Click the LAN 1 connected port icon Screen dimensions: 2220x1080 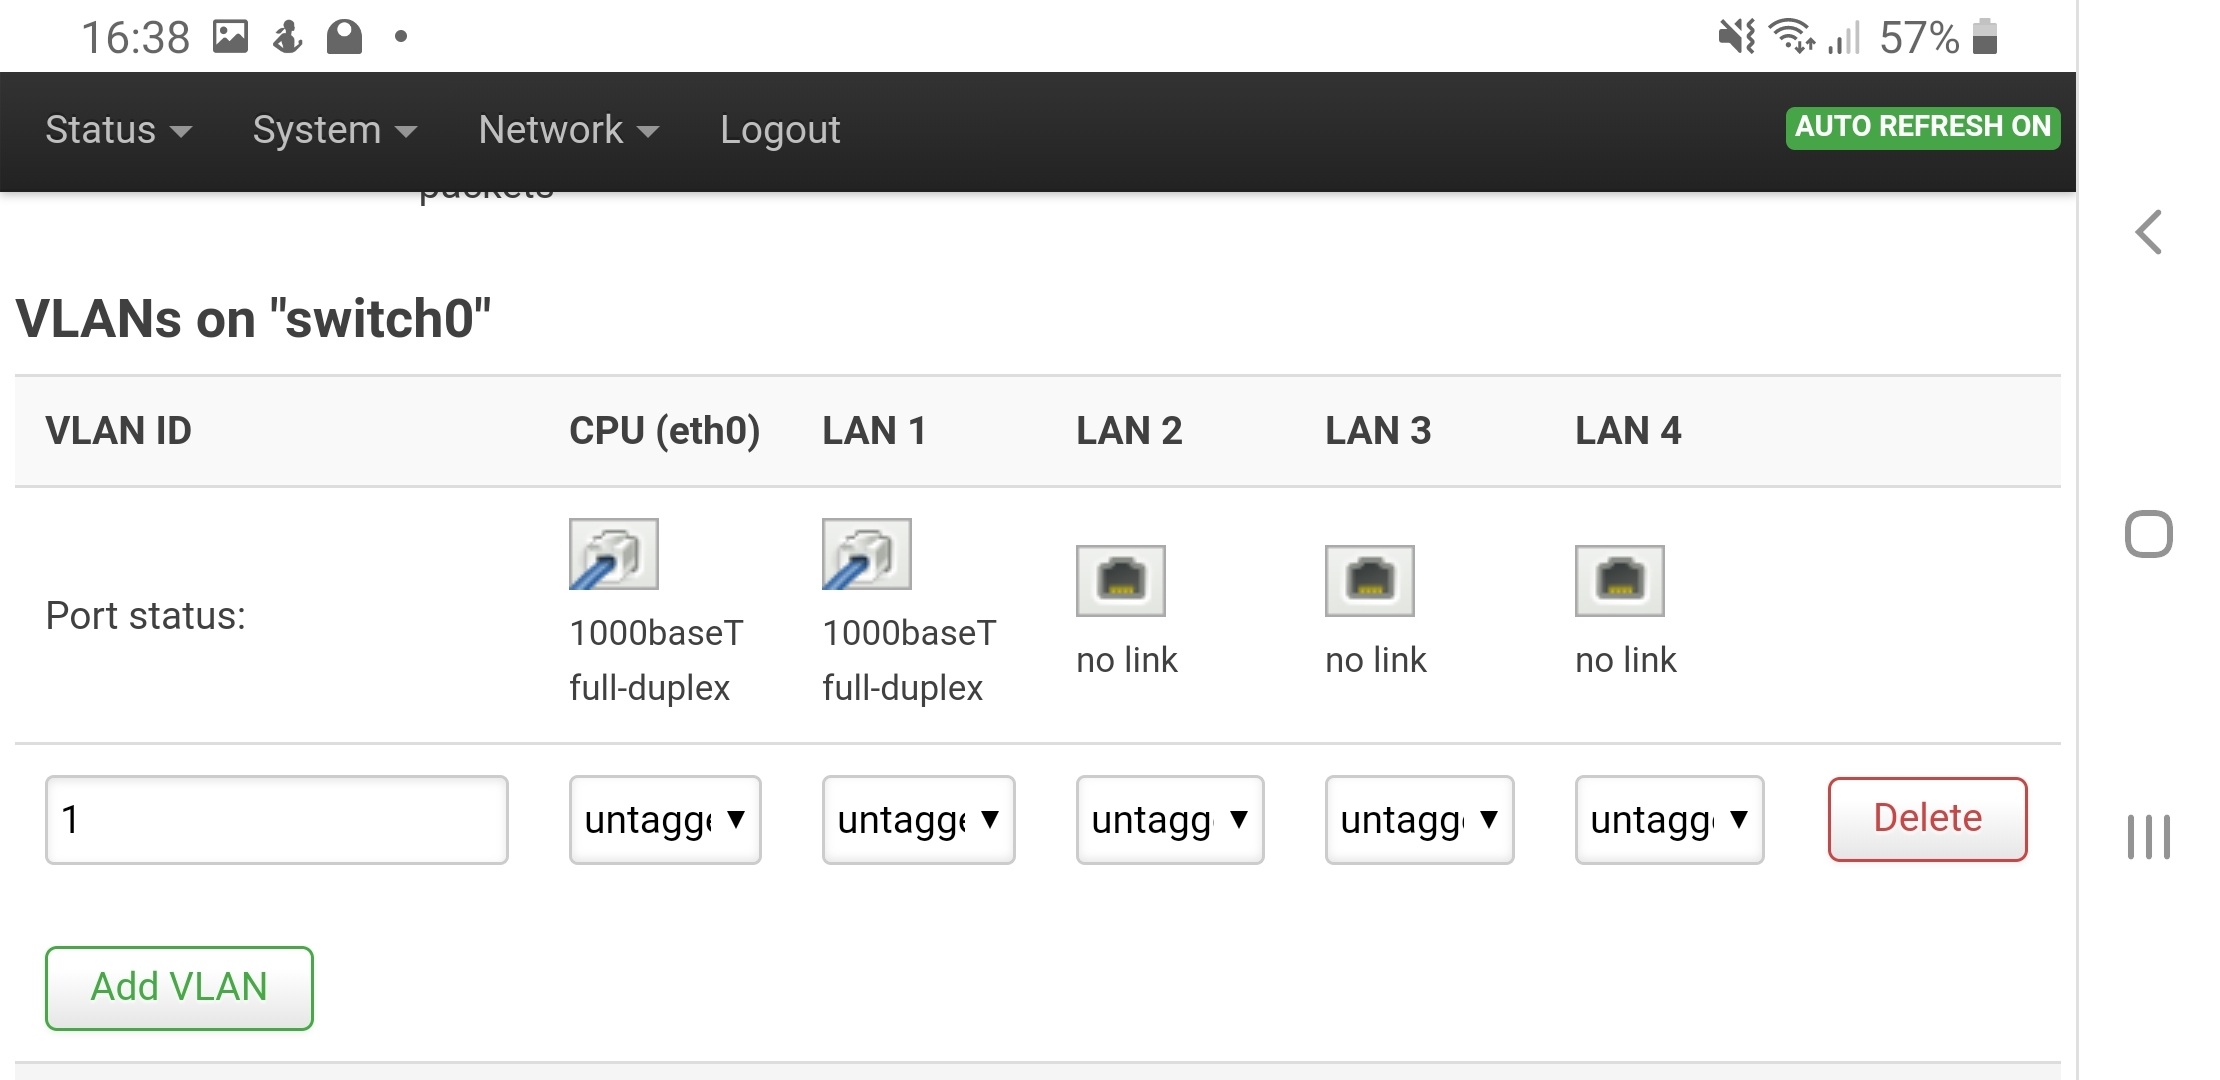tap(866, 554)
